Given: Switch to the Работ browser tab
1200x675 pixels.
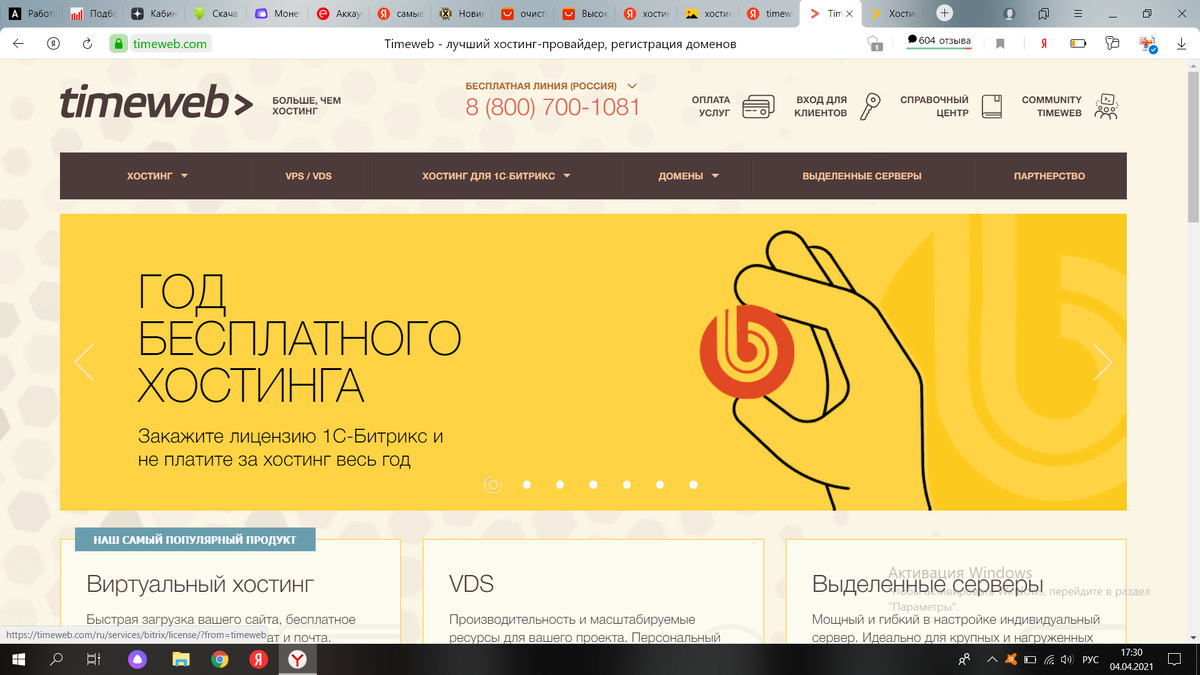Looking at the screenshot, I should [30, 14].
